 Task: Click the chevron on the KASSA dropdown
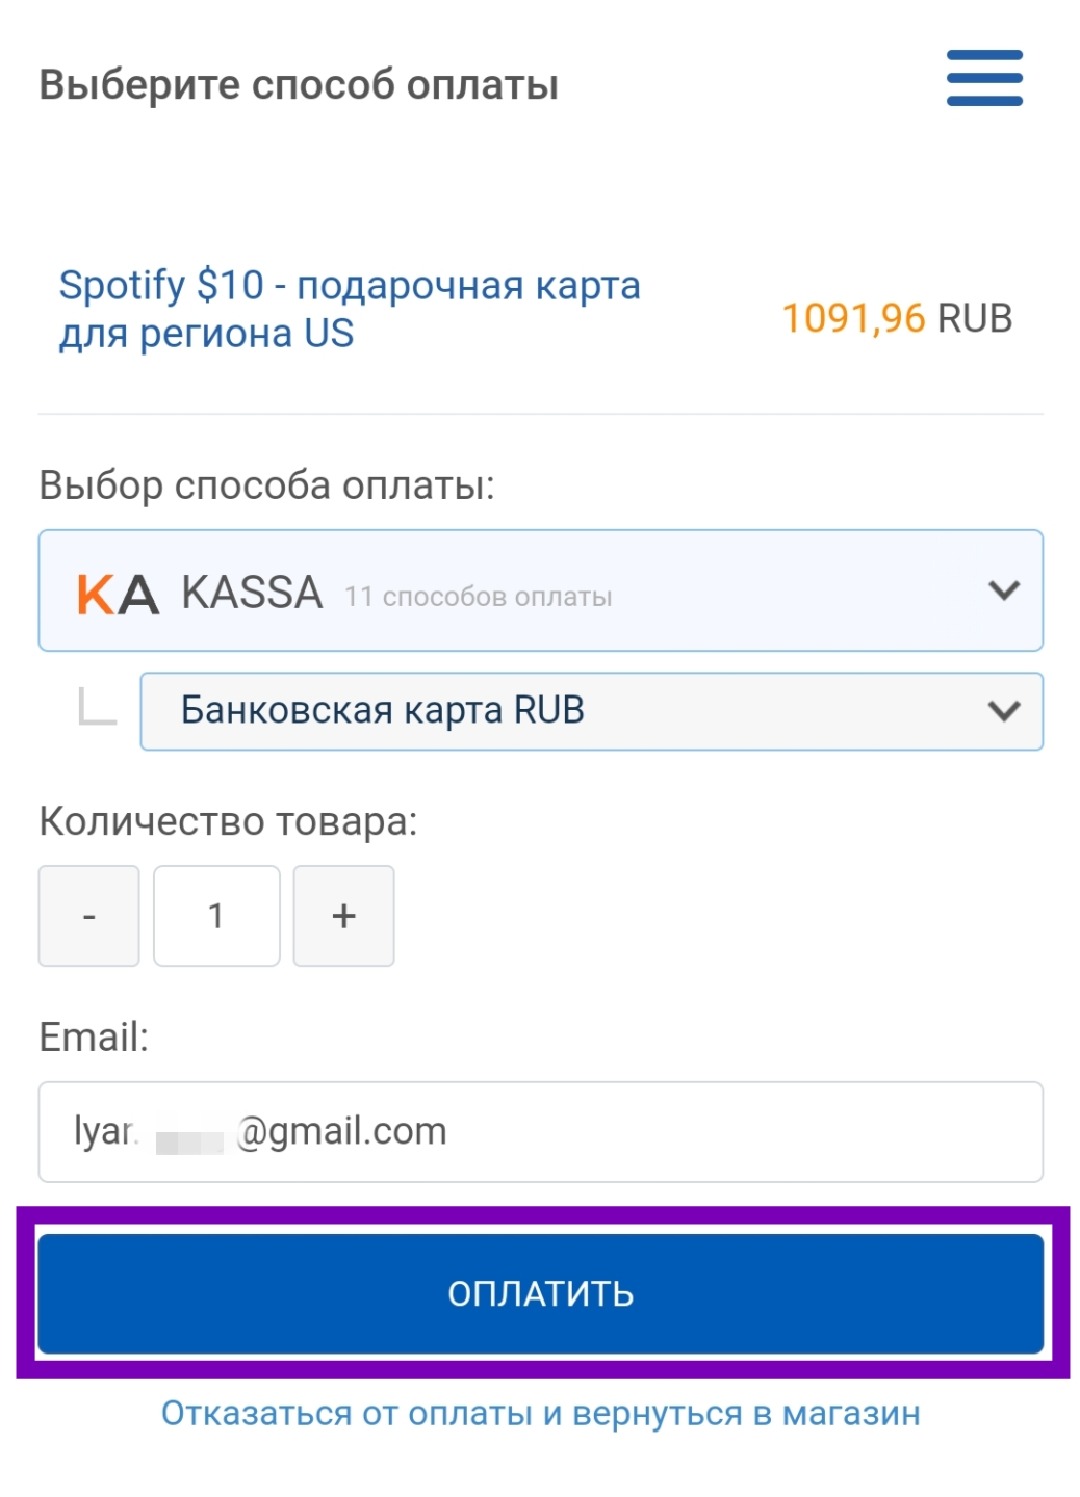click(1003, 590)
